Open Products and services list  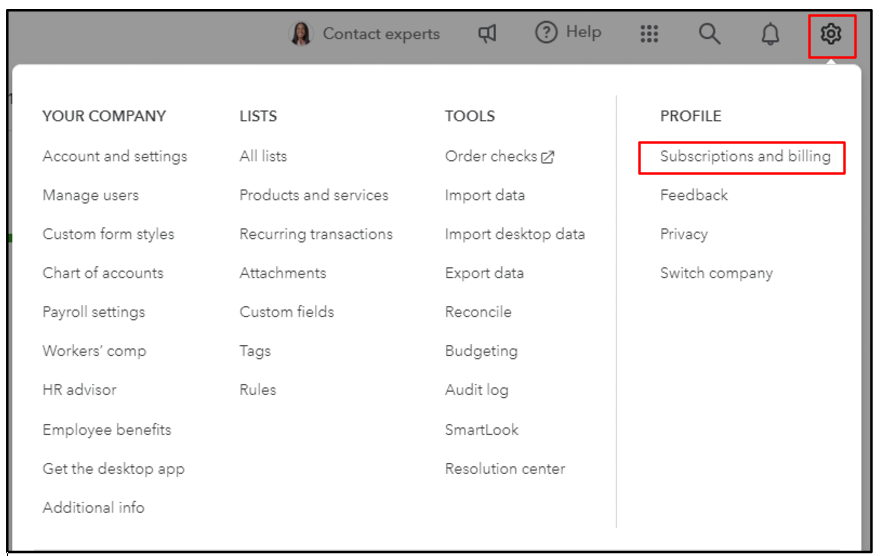coord(314,195)
